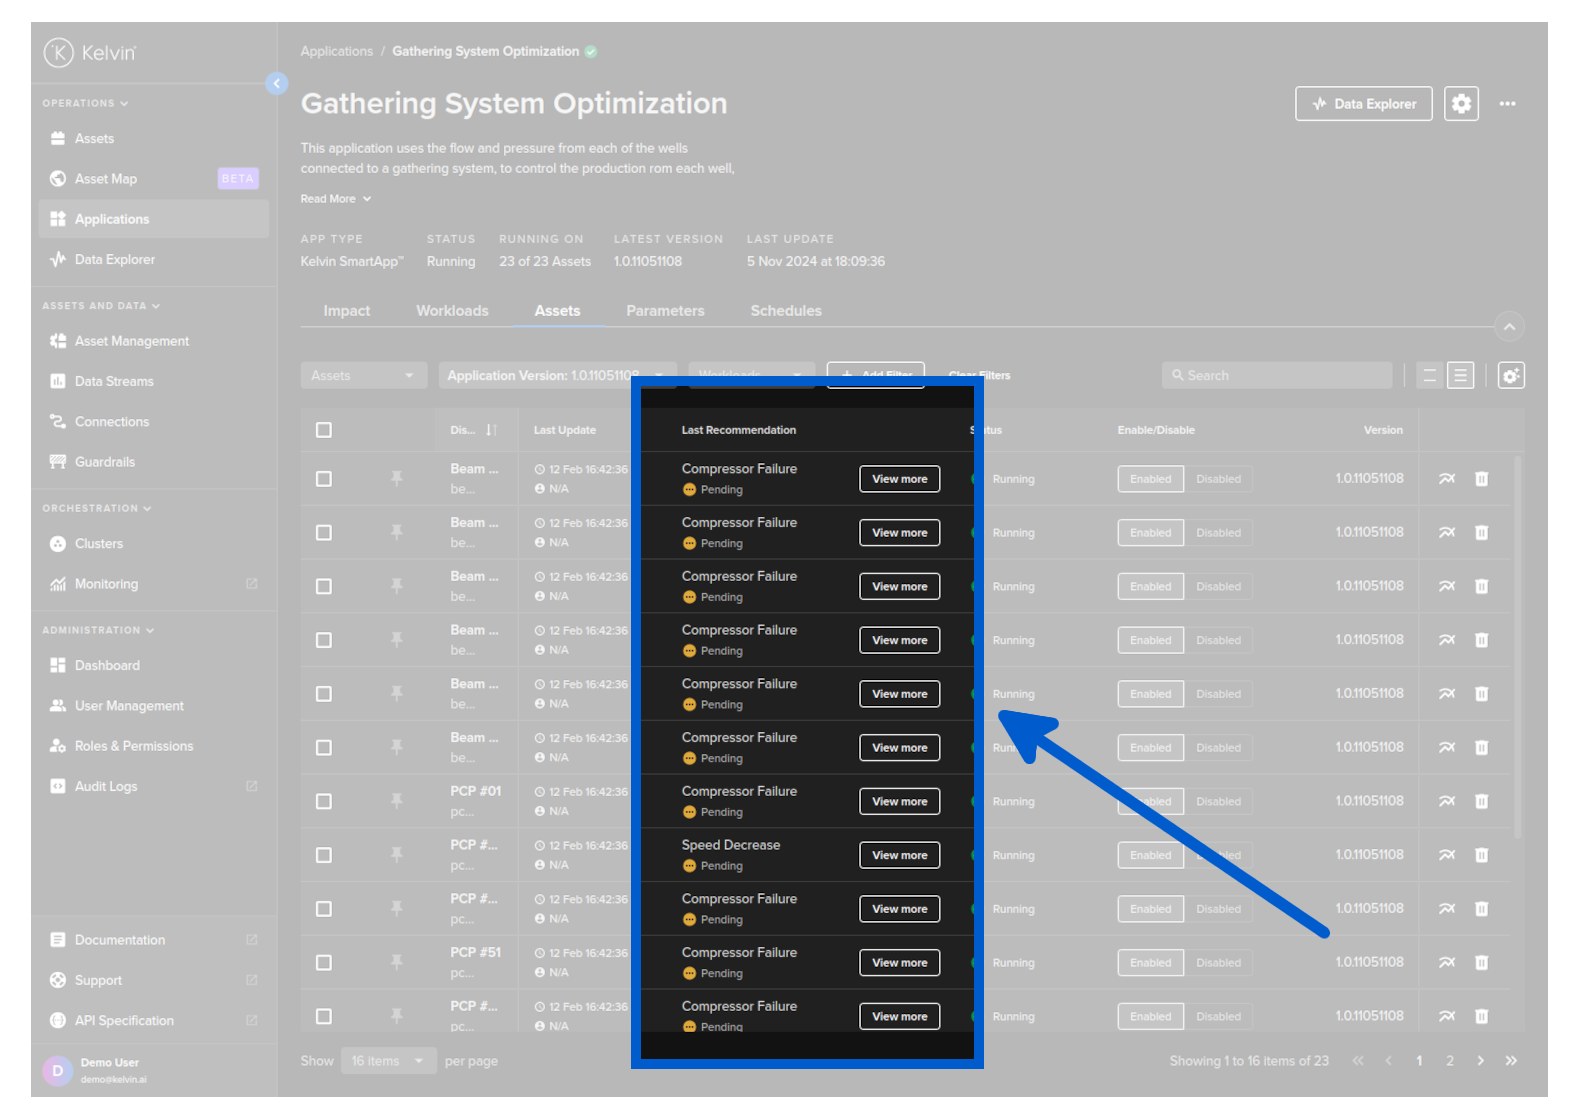Image resolution: width=1580 pixels, height=1120 pixels.
Task: Open the table column settings gear icon
Action: pyautogui.click(x=1510, y=376)
